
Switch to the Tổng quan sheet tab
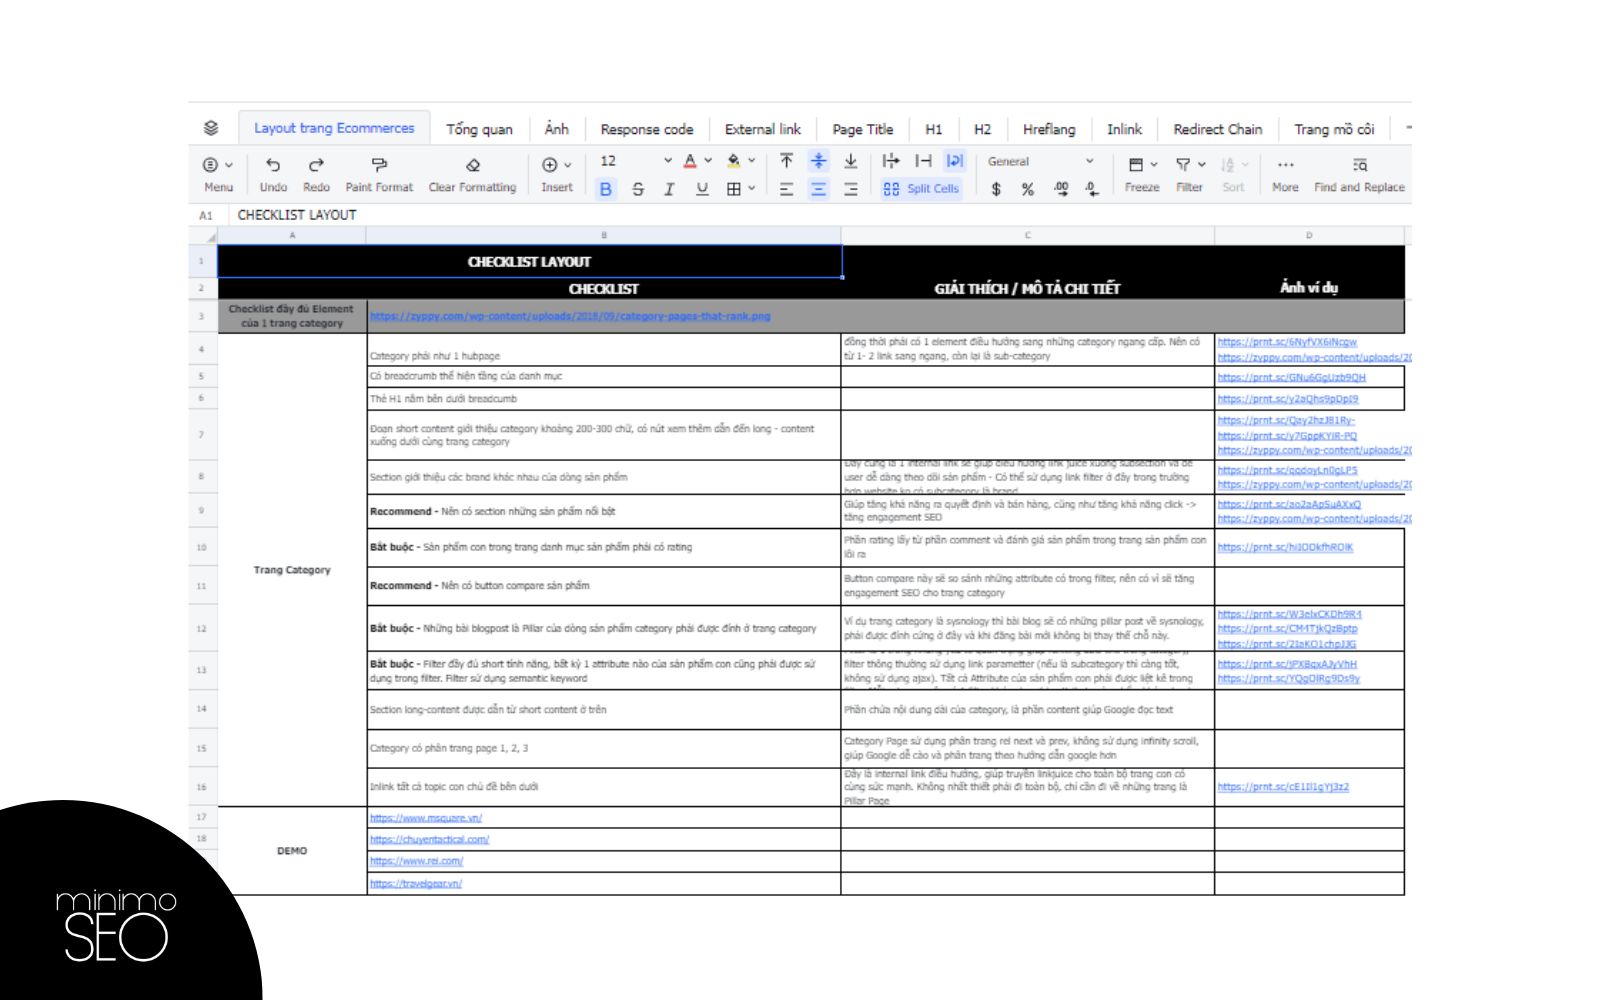479,129
